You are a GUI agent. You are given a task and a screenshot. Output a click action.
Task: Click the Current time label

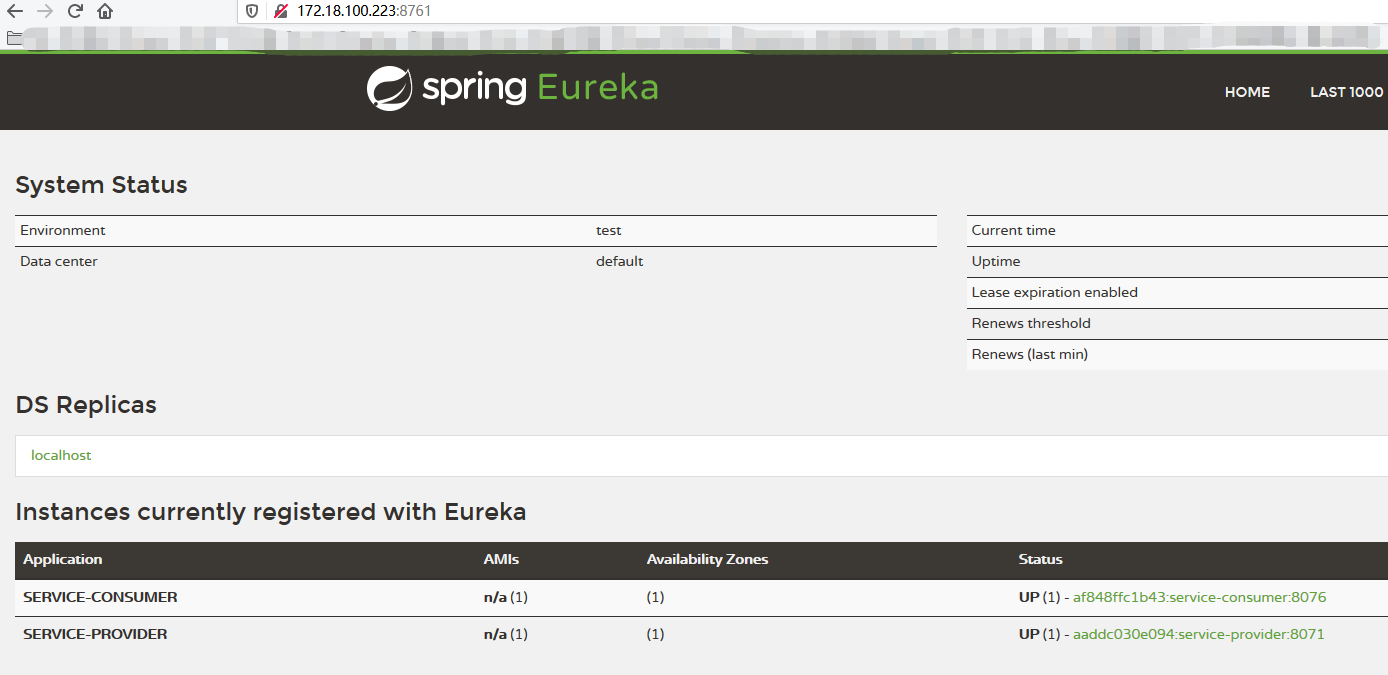(1013, 230)
